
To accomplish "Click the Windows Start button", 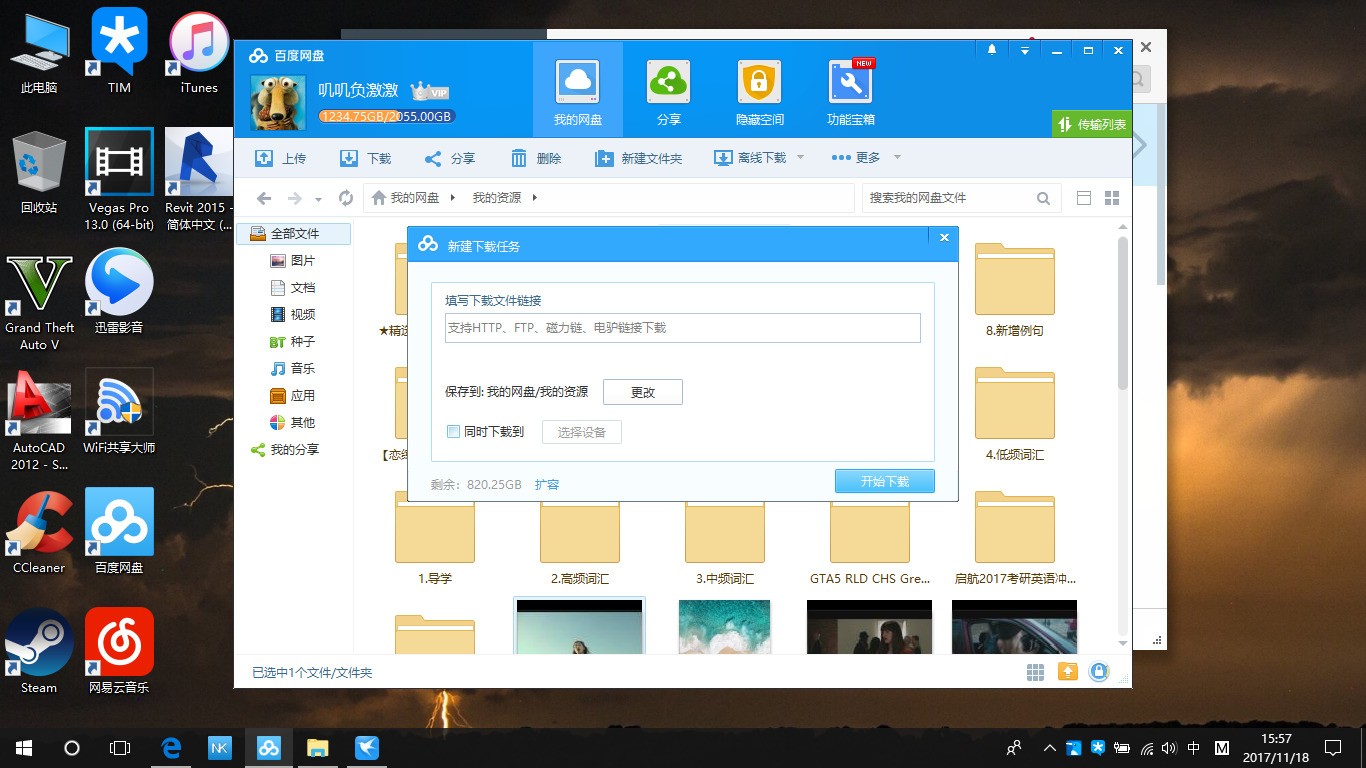I will click(x=24, y=747).
